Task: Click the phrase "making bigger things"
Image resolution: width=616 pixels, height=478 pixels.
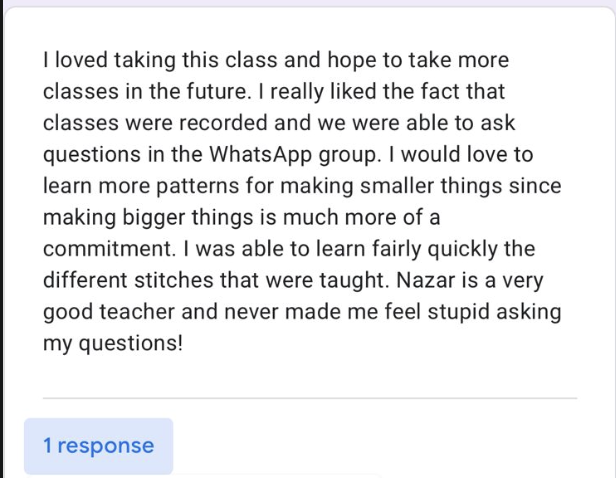Action: (148, 218)
